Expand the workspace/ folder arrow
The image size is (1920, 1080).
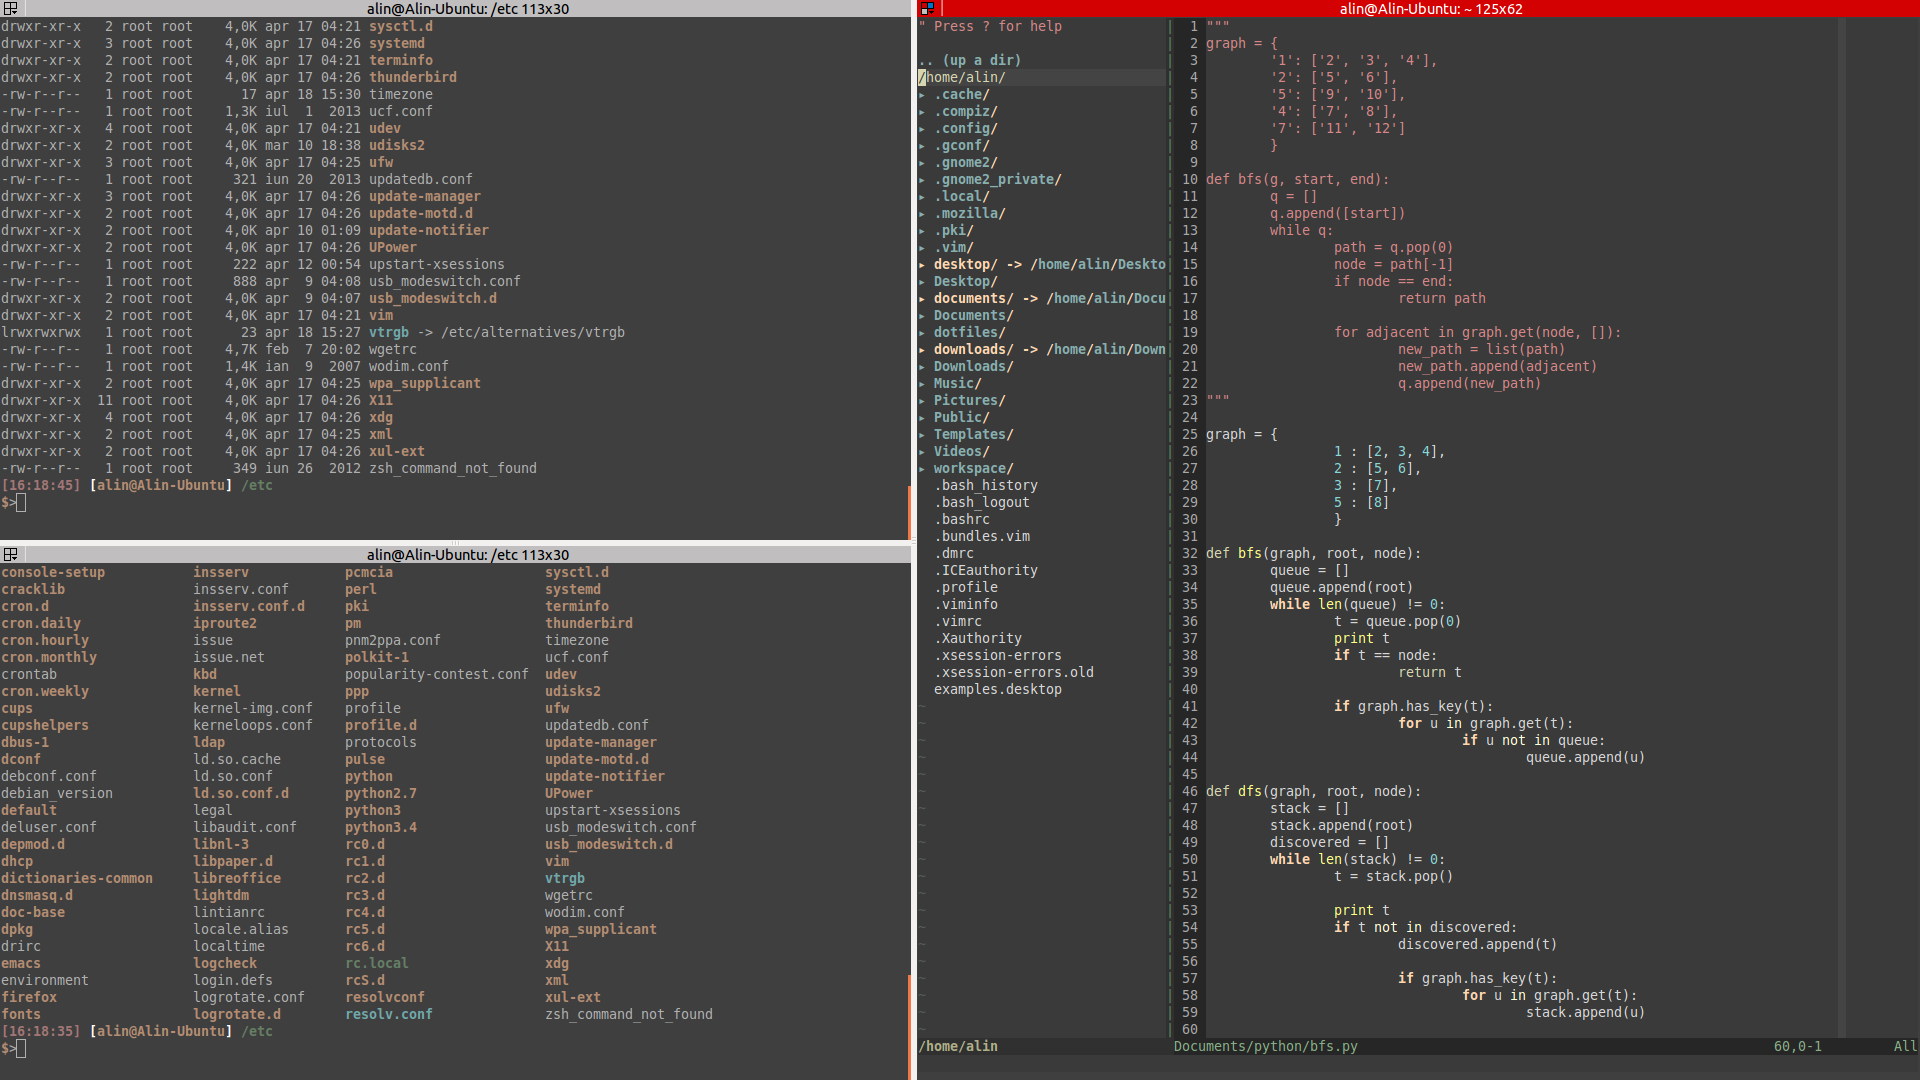coord(922,469)
